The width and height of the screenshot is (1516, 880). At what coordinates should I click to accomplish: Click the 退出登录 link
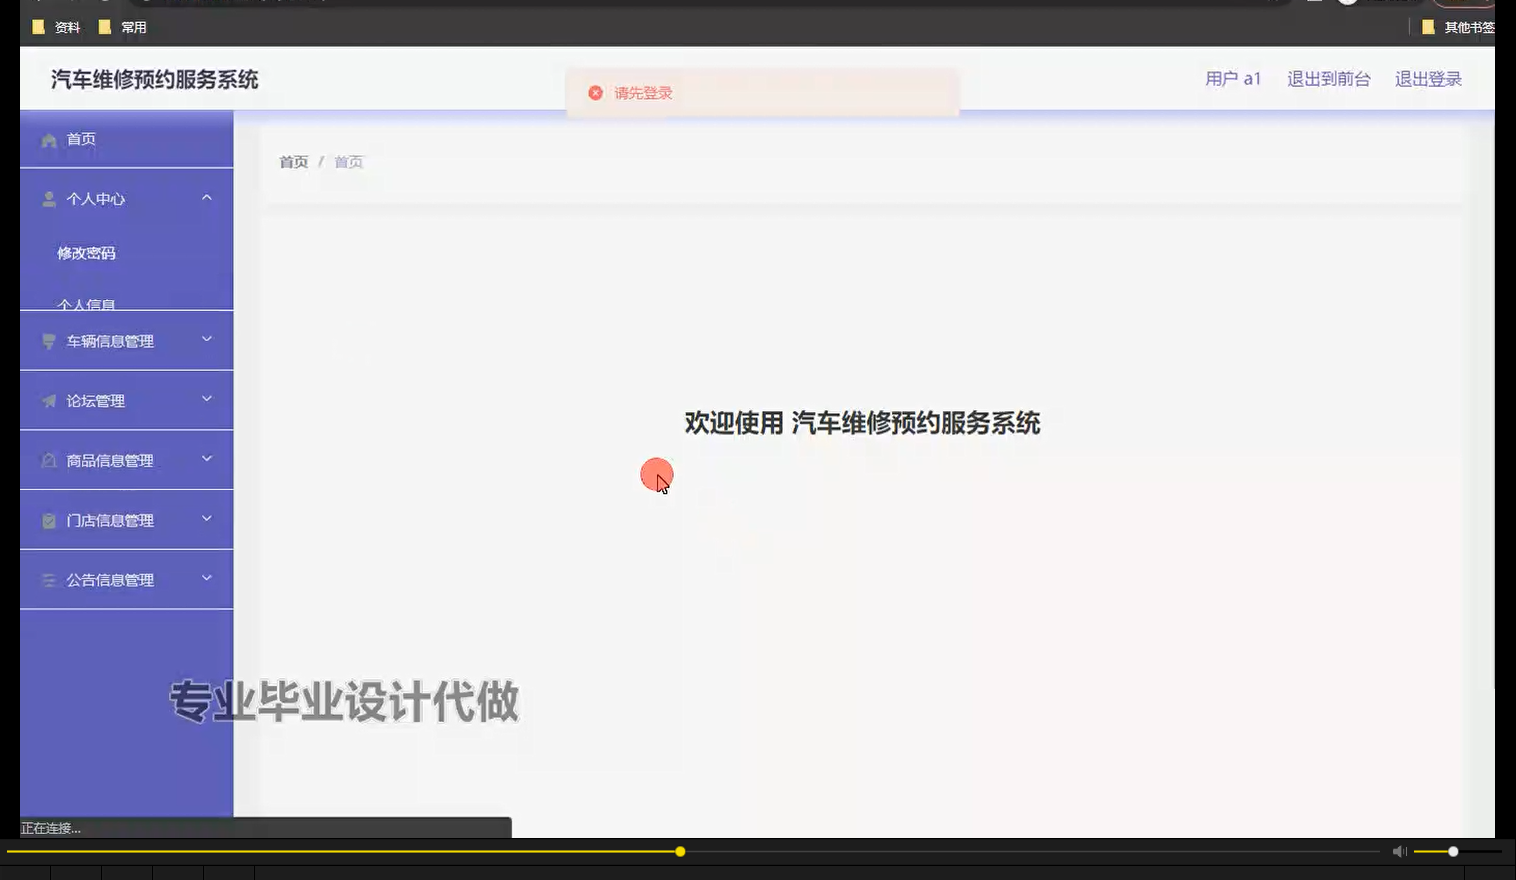1428,79
